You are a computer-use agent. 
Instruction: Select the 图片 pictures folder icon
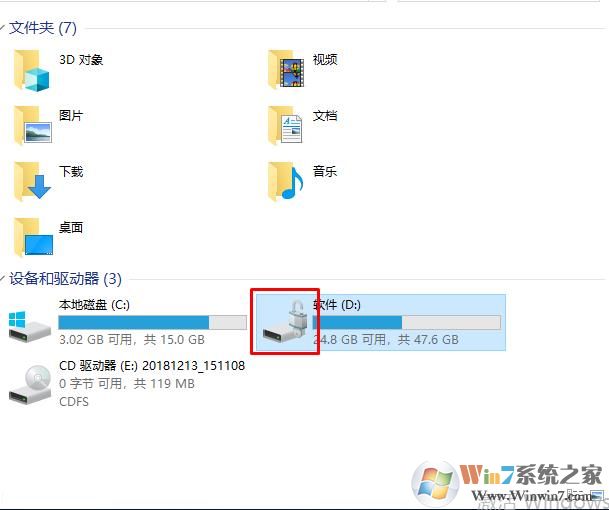[33, 125]
